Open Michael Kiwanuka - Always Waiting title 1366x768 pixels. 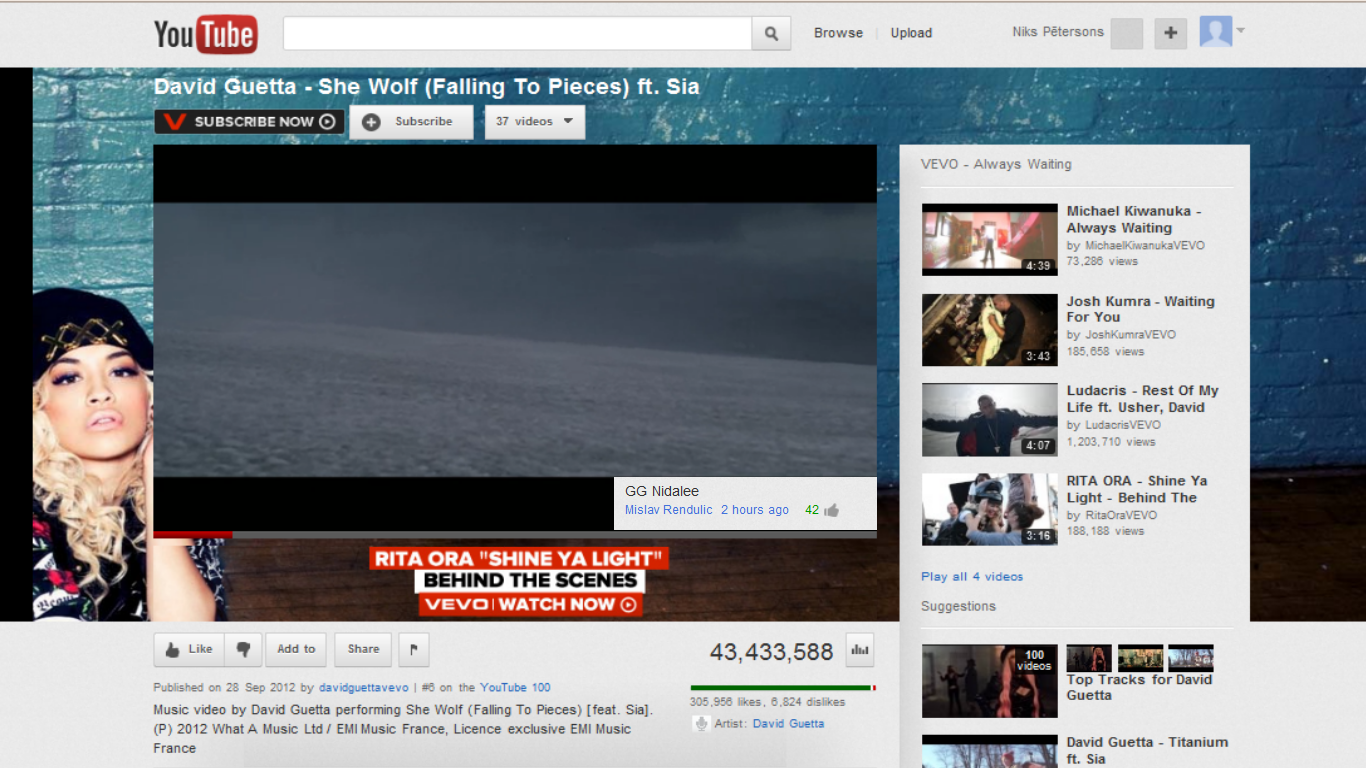pyautogui.click(x=1134, y=219)
